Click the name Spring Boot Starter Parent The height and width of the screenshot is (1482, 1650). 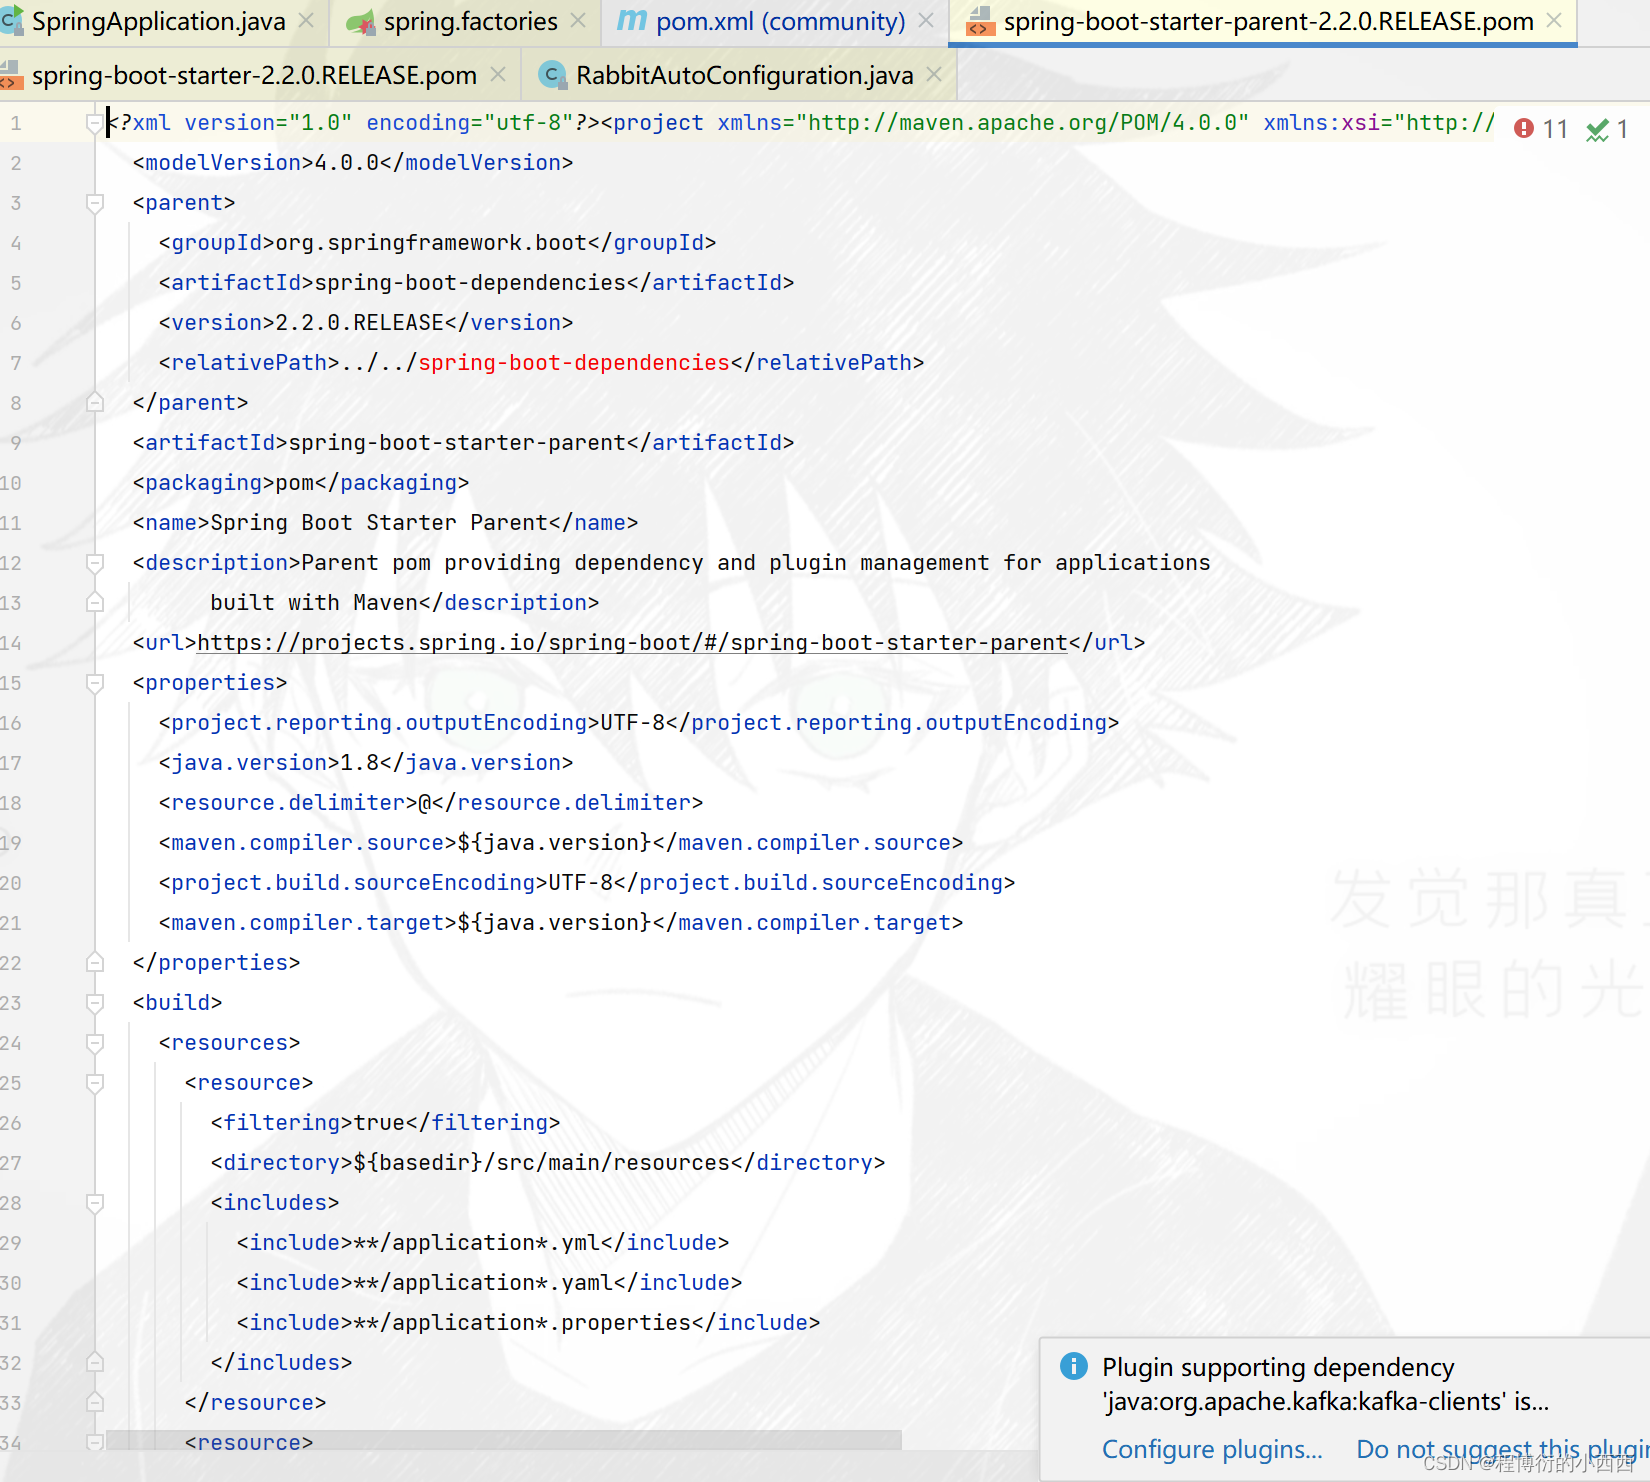380,523
